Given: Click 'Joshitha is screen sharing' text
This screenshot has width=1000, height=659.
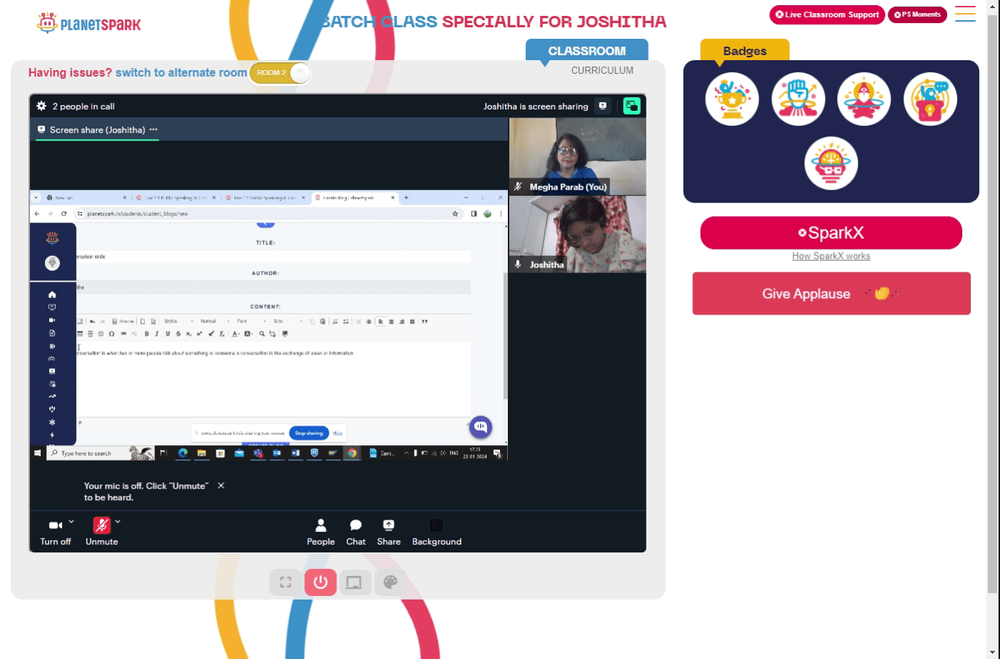Looking at the screenshot, I should (x=536, y=107).
